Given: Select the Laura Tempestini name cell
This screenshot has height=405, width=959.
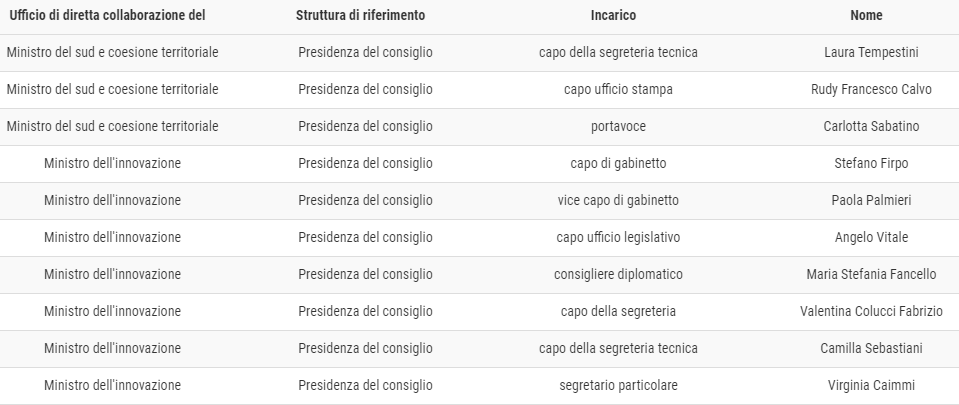Looking at the screenshot, I should click(871, 53).
